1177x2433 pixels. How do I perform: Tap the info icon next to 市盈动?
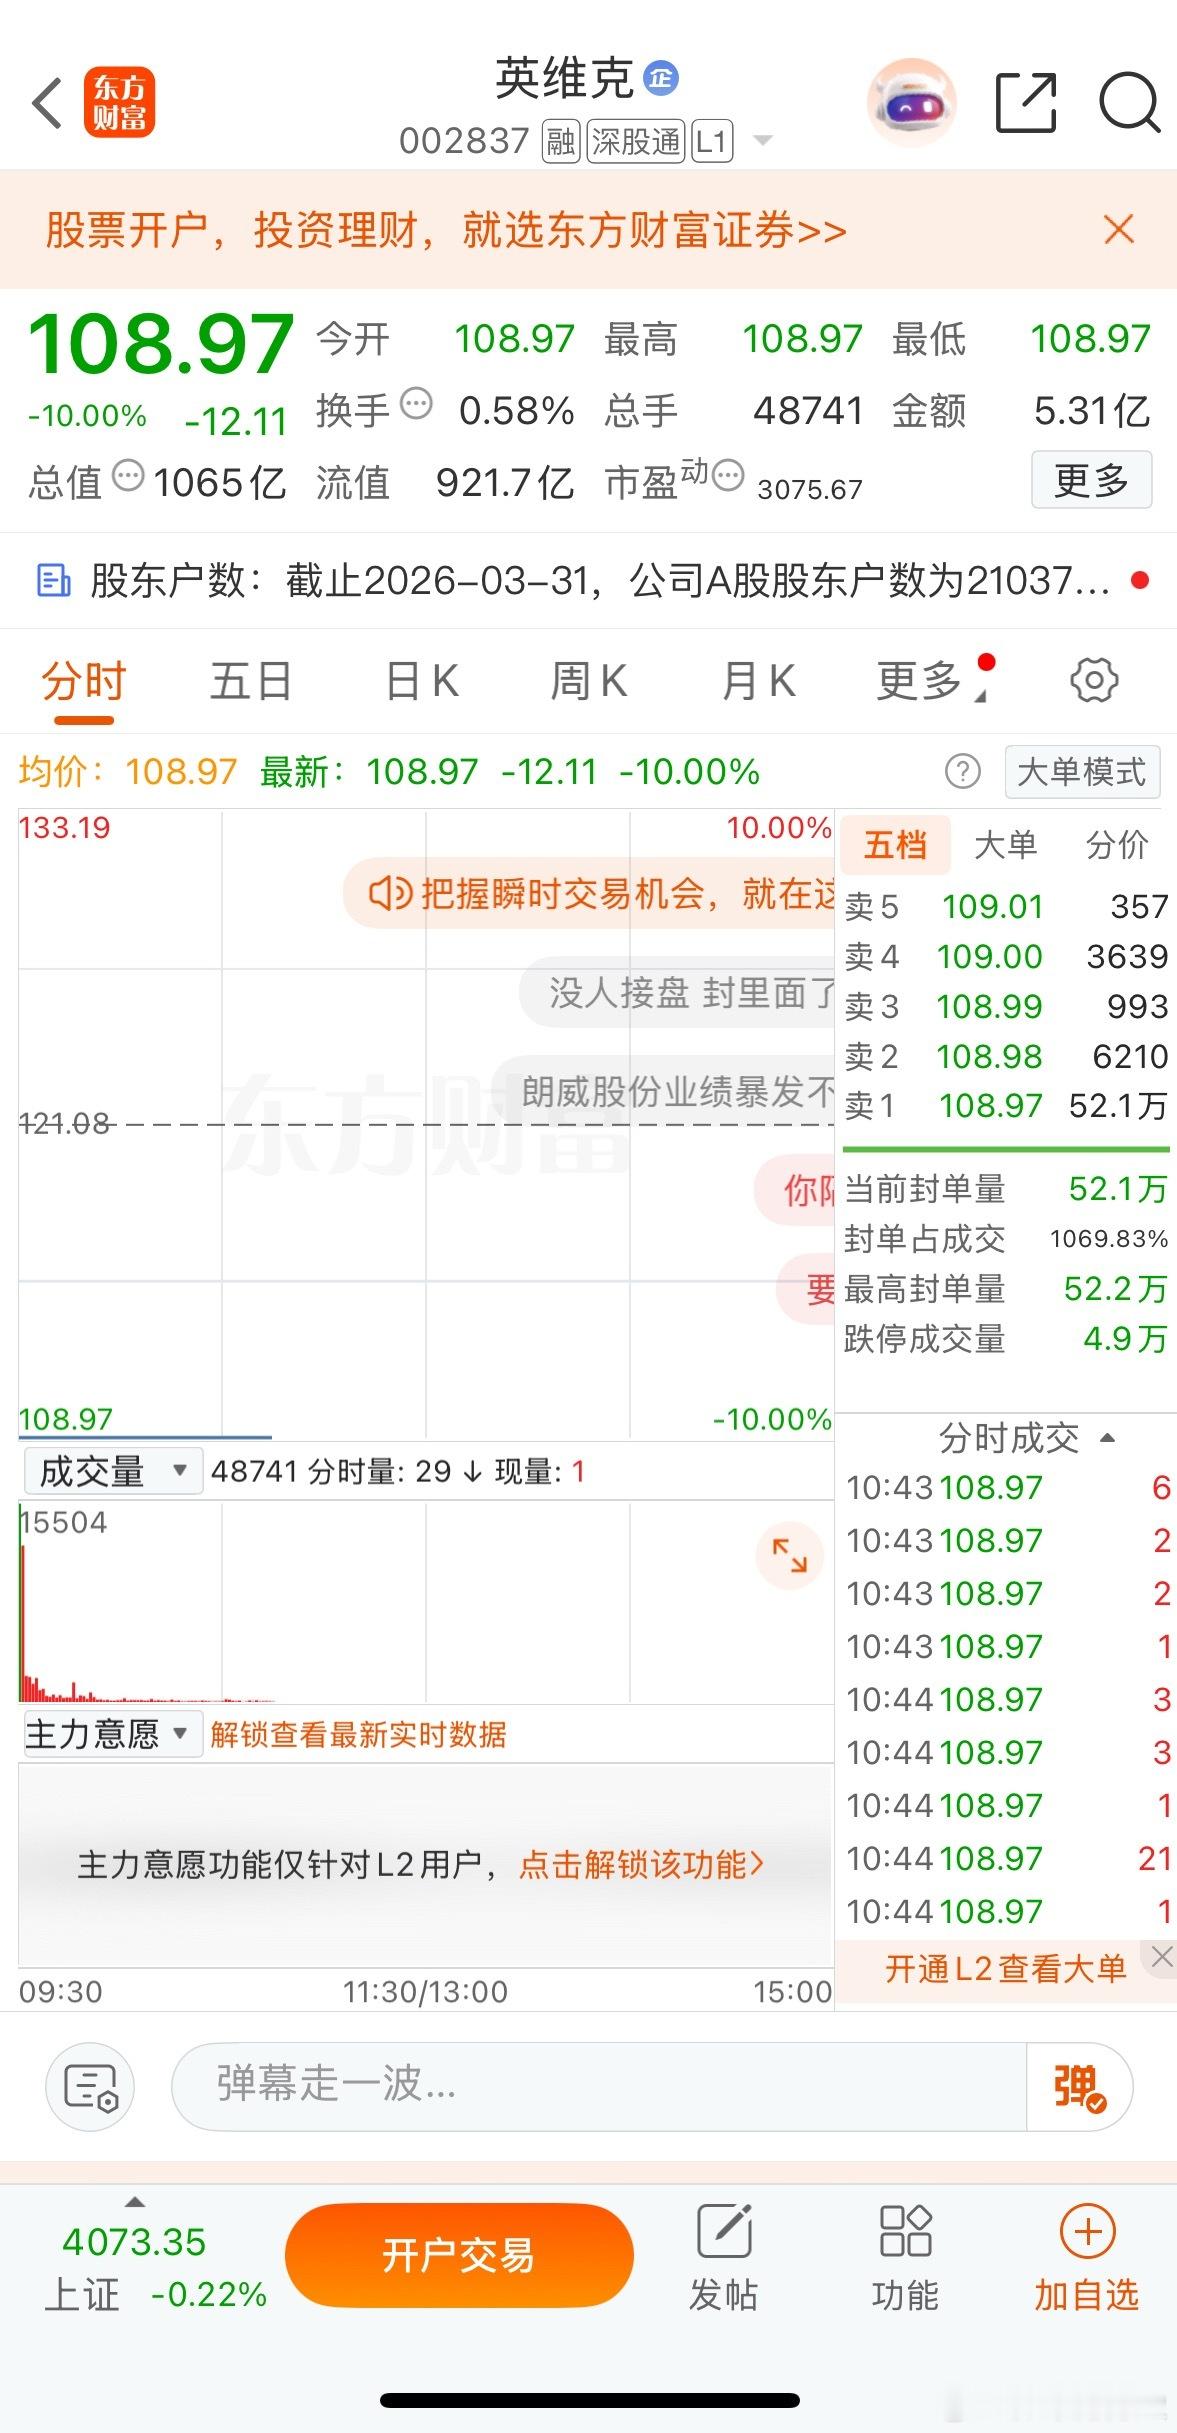click(x=728, y=476)
